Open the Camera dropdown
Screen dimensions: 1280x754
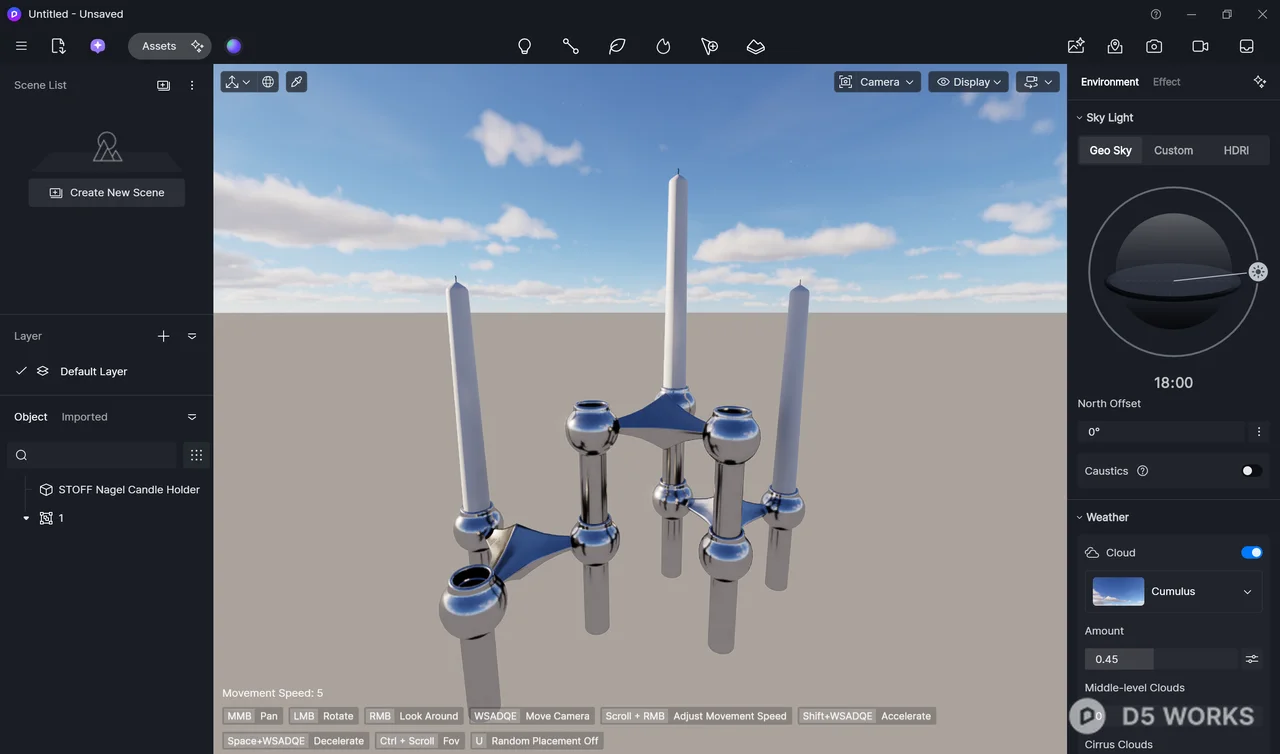(x=877, y=82)
